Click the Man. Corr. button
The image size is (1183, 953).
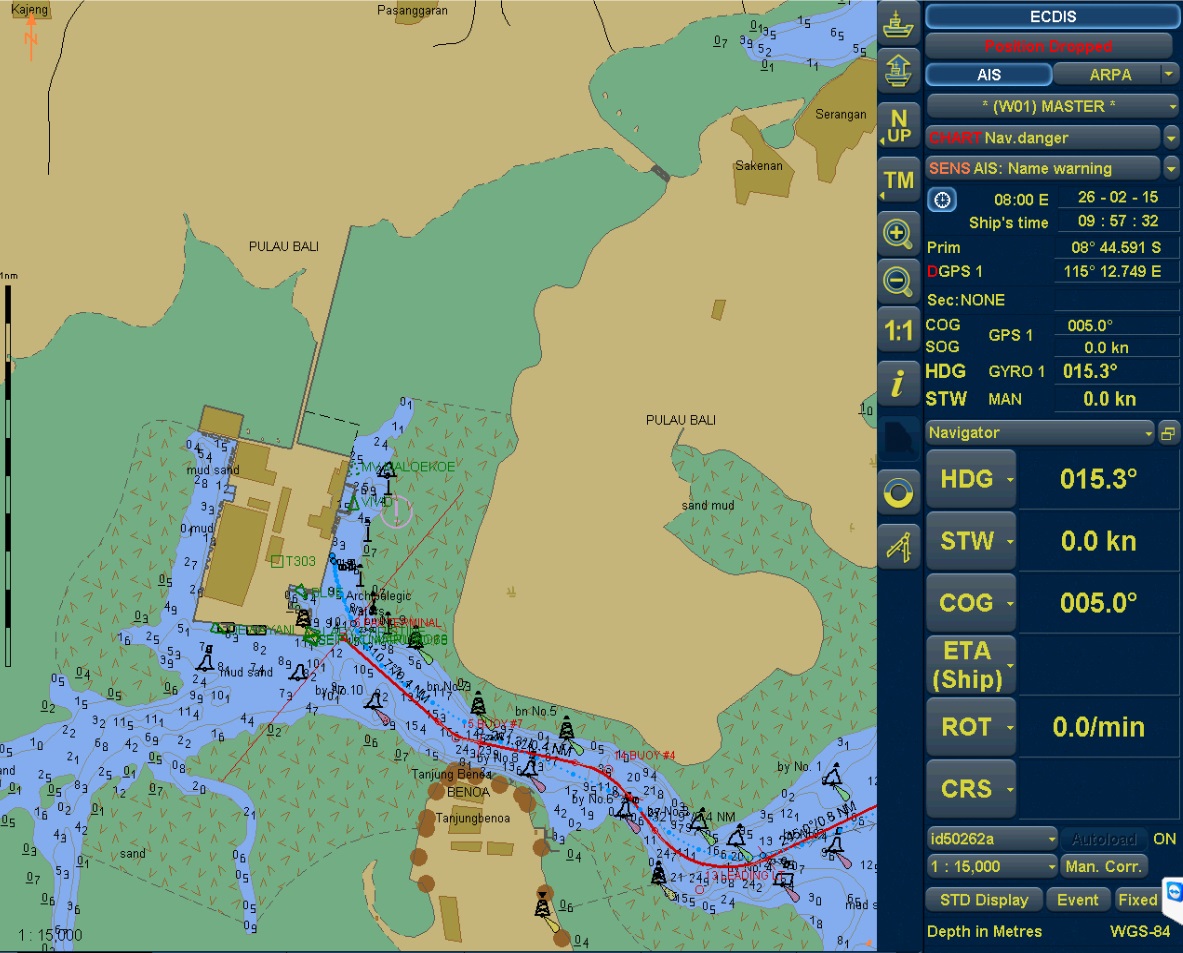[x=1104, y=866]
